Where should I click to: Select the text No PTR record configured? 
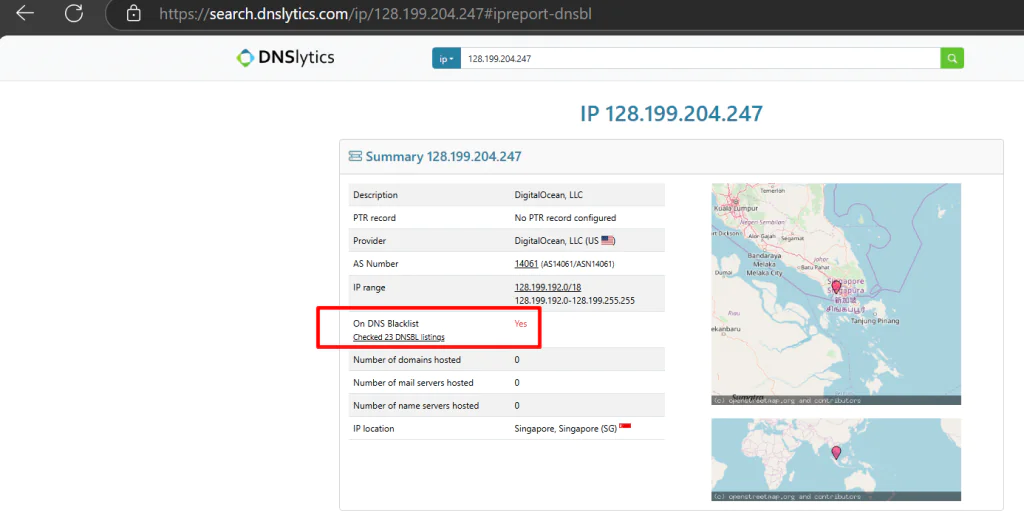click(565, 218)
